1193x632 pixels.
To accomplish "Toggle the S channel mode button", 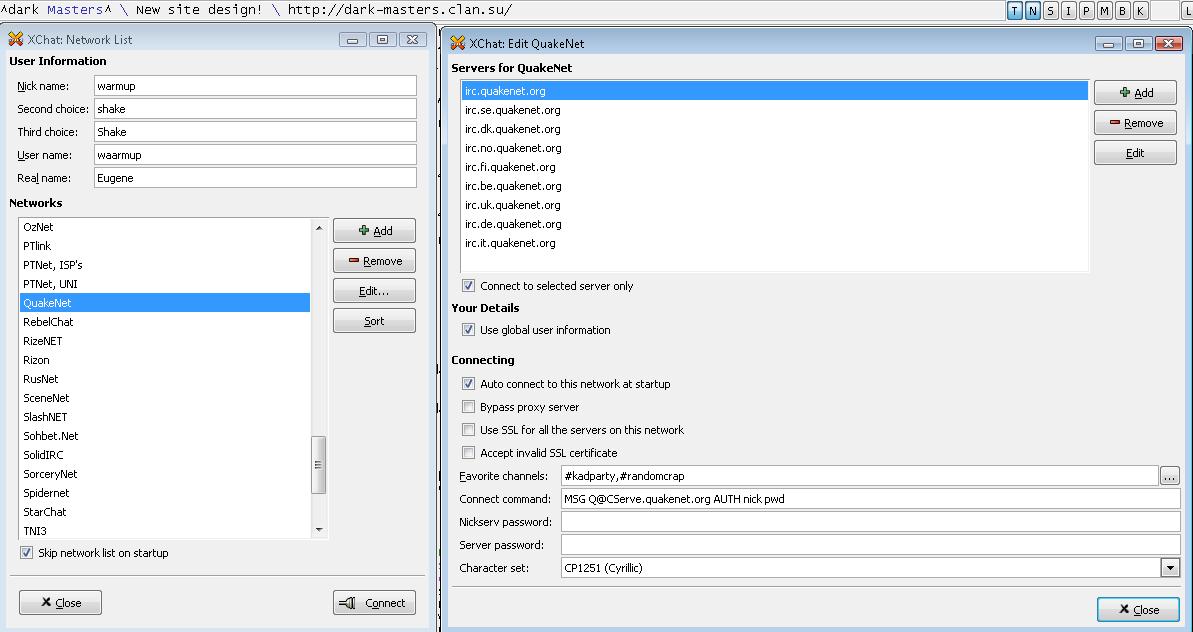I will [1051, 11].
